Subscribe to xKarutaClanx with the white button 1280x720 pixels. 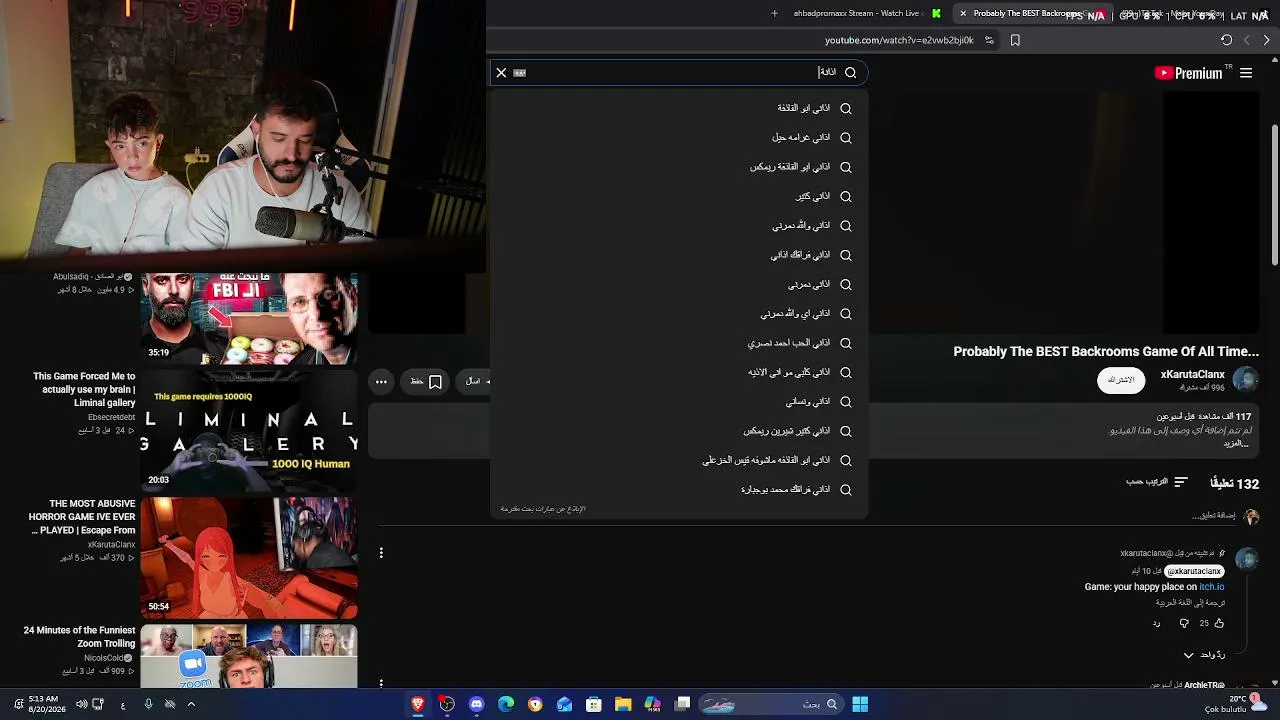point(1121,380)
